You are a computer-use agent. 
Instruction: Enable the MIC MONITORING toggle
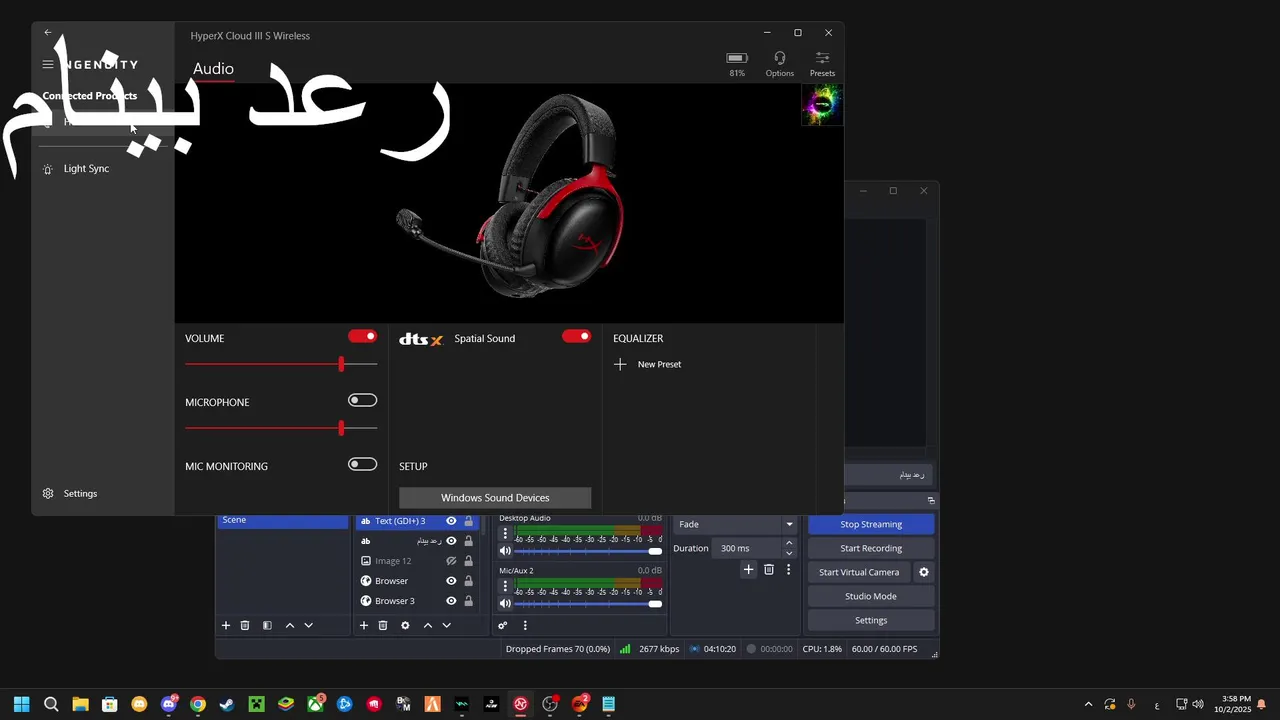click(x=362, y=464)
